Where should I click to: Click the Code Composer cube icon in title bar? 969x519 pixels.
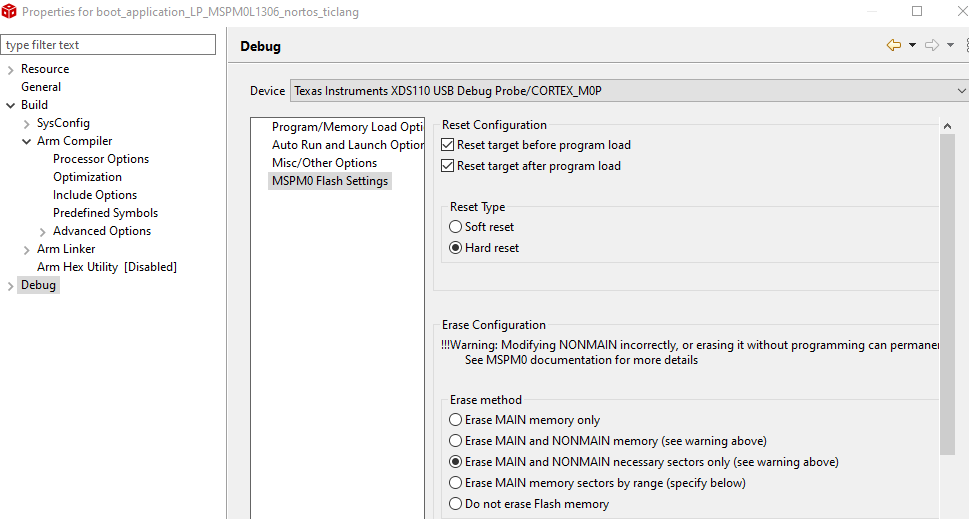click(x=10, y=12)
